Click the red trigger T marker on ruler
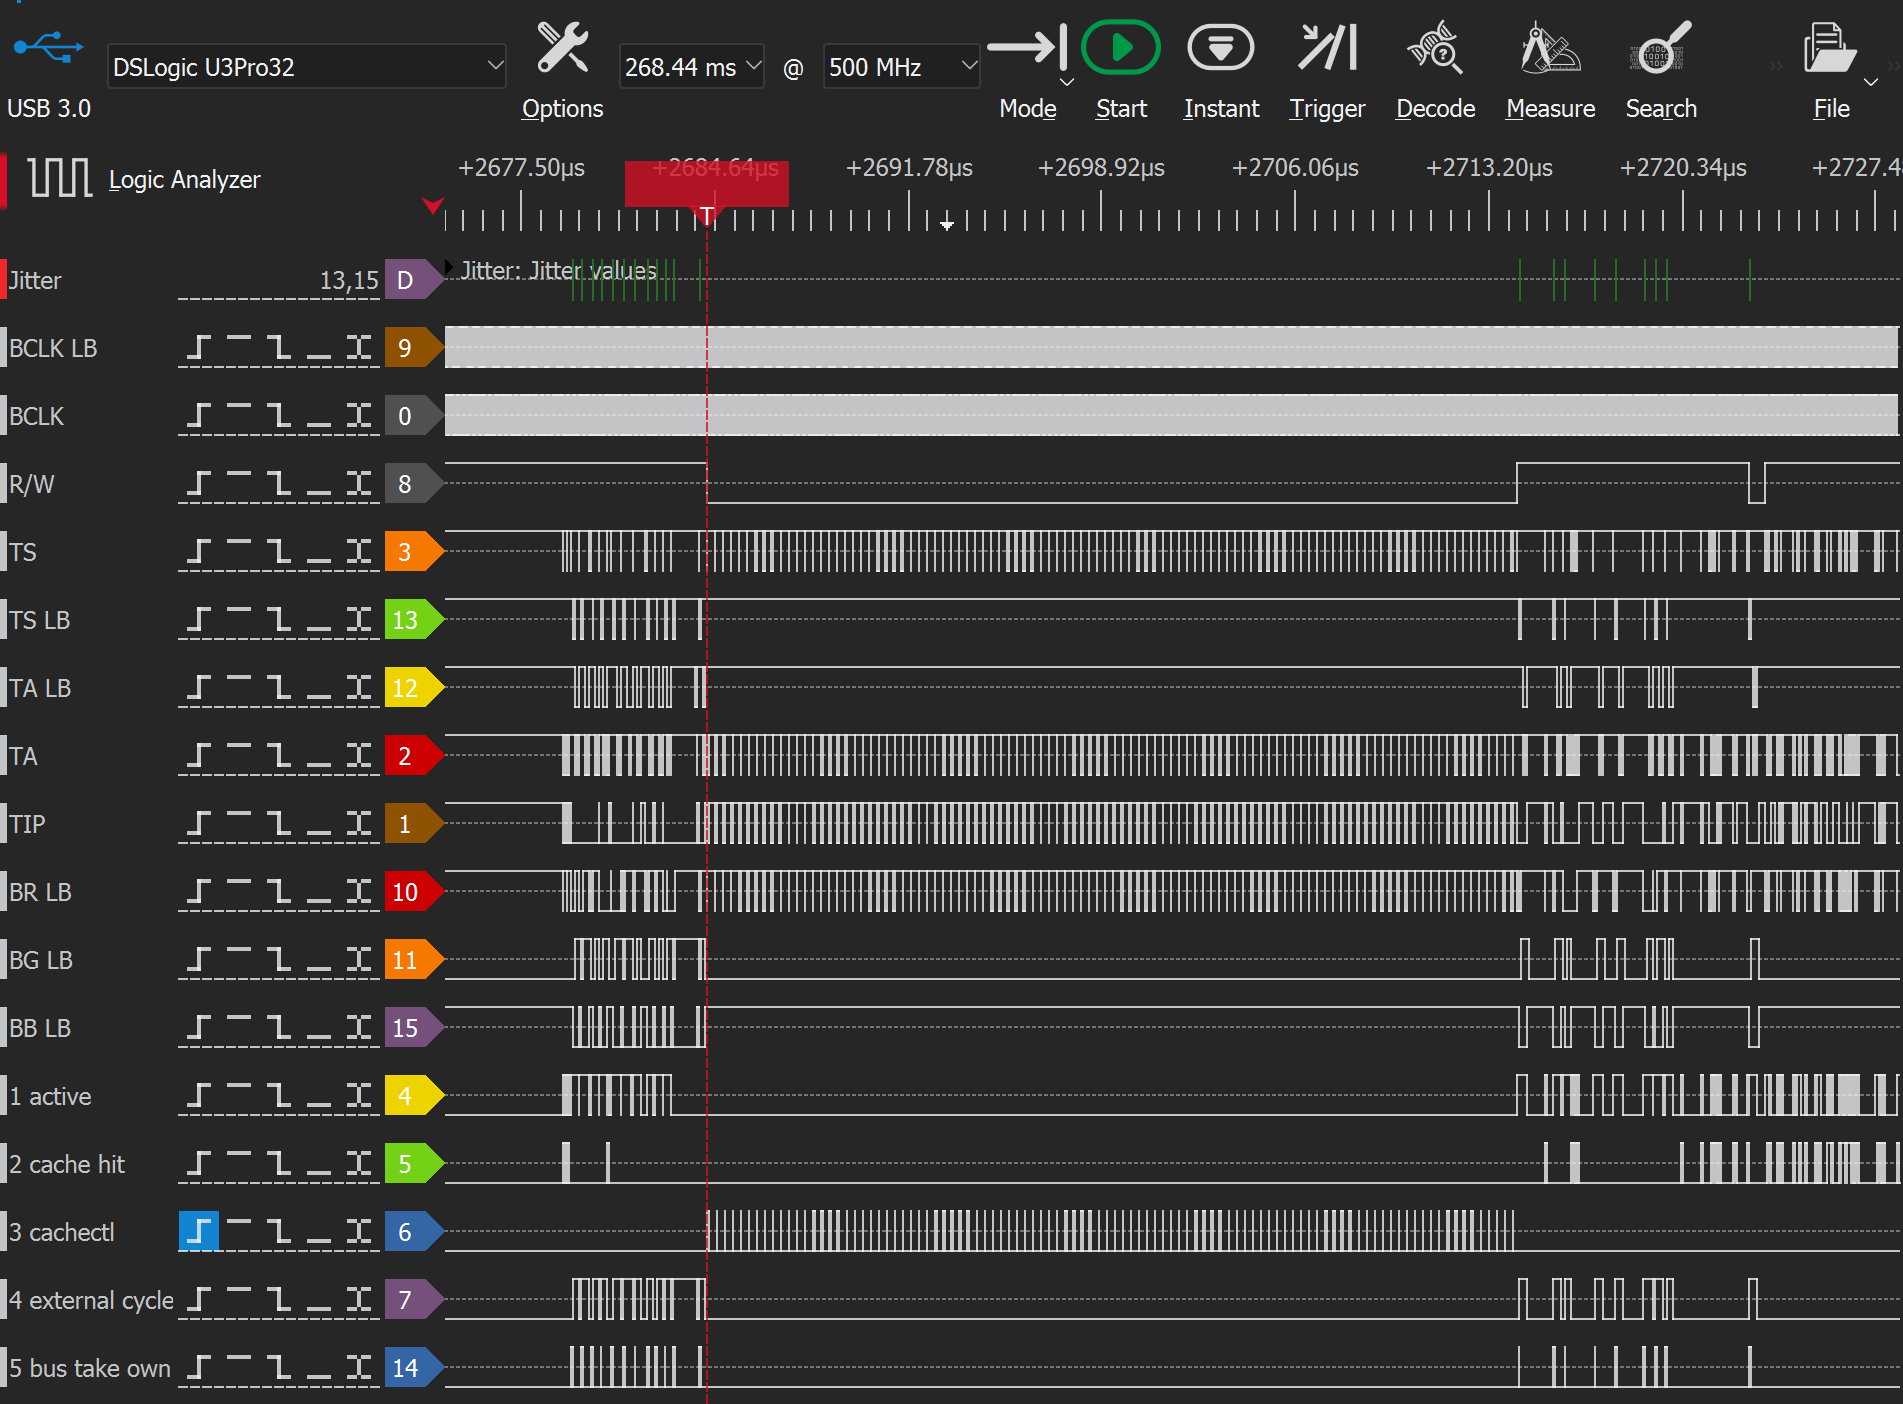This screenshot has width=1903, height=1404. pyautogui.click(x=707, y=215)
